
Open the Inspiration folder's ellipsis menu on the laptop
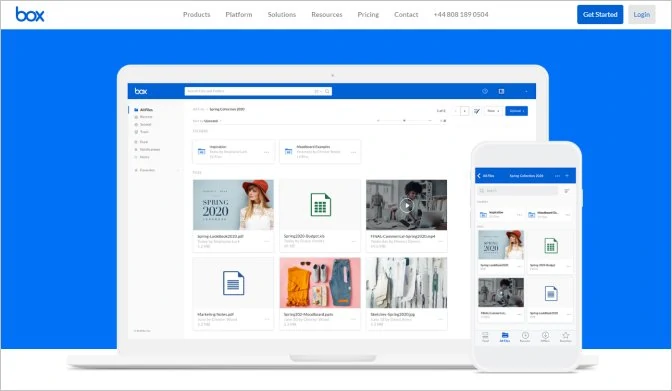click(x=267, y=152)
